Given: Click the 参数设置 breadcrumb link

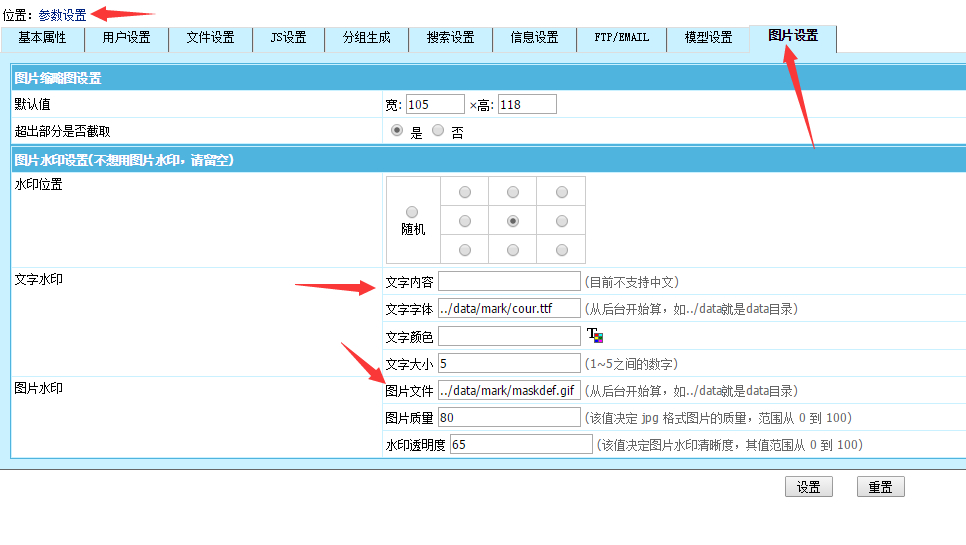Looking at the screenshot, I should point(62,15).
